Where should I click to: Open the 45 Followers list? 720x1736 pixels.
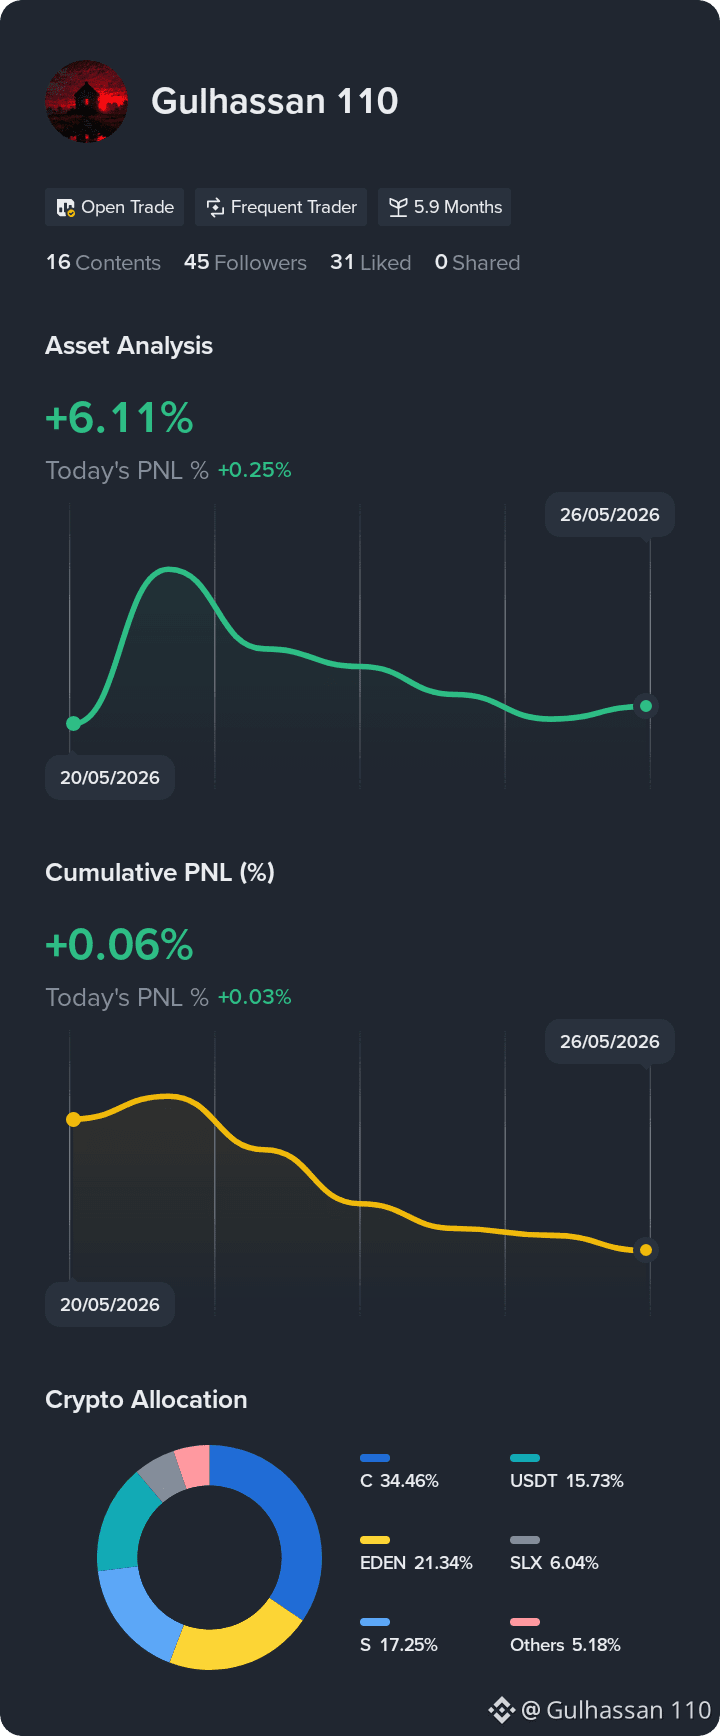[x=245, y=262]
